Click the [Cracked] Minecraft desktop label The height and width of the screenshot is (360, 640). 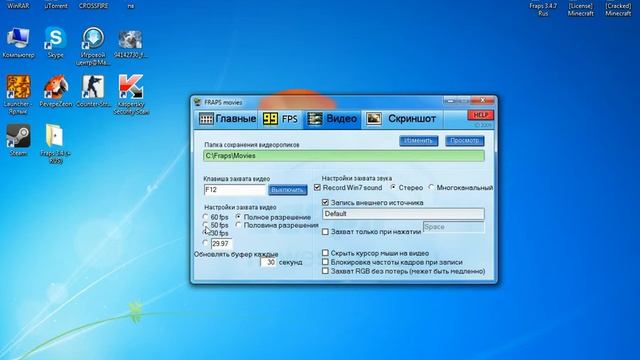[x=618, y=9]
